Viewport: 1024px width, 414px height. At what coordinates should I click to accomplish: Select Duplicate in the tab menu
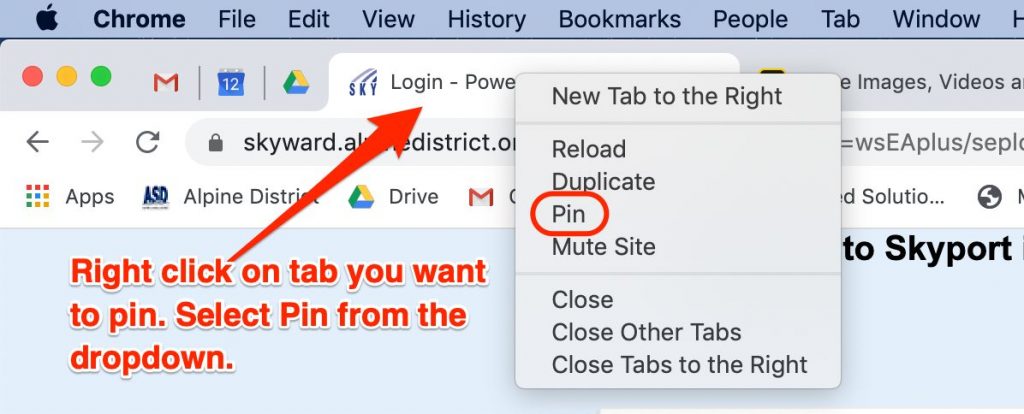[603, 182]
